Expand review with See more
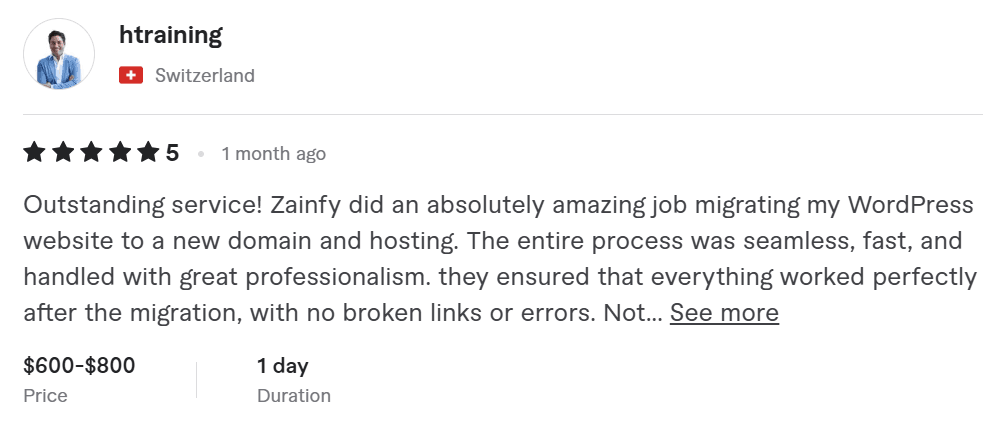The image size is (1008, 424). pyautogui.click(x=724, y=313)
